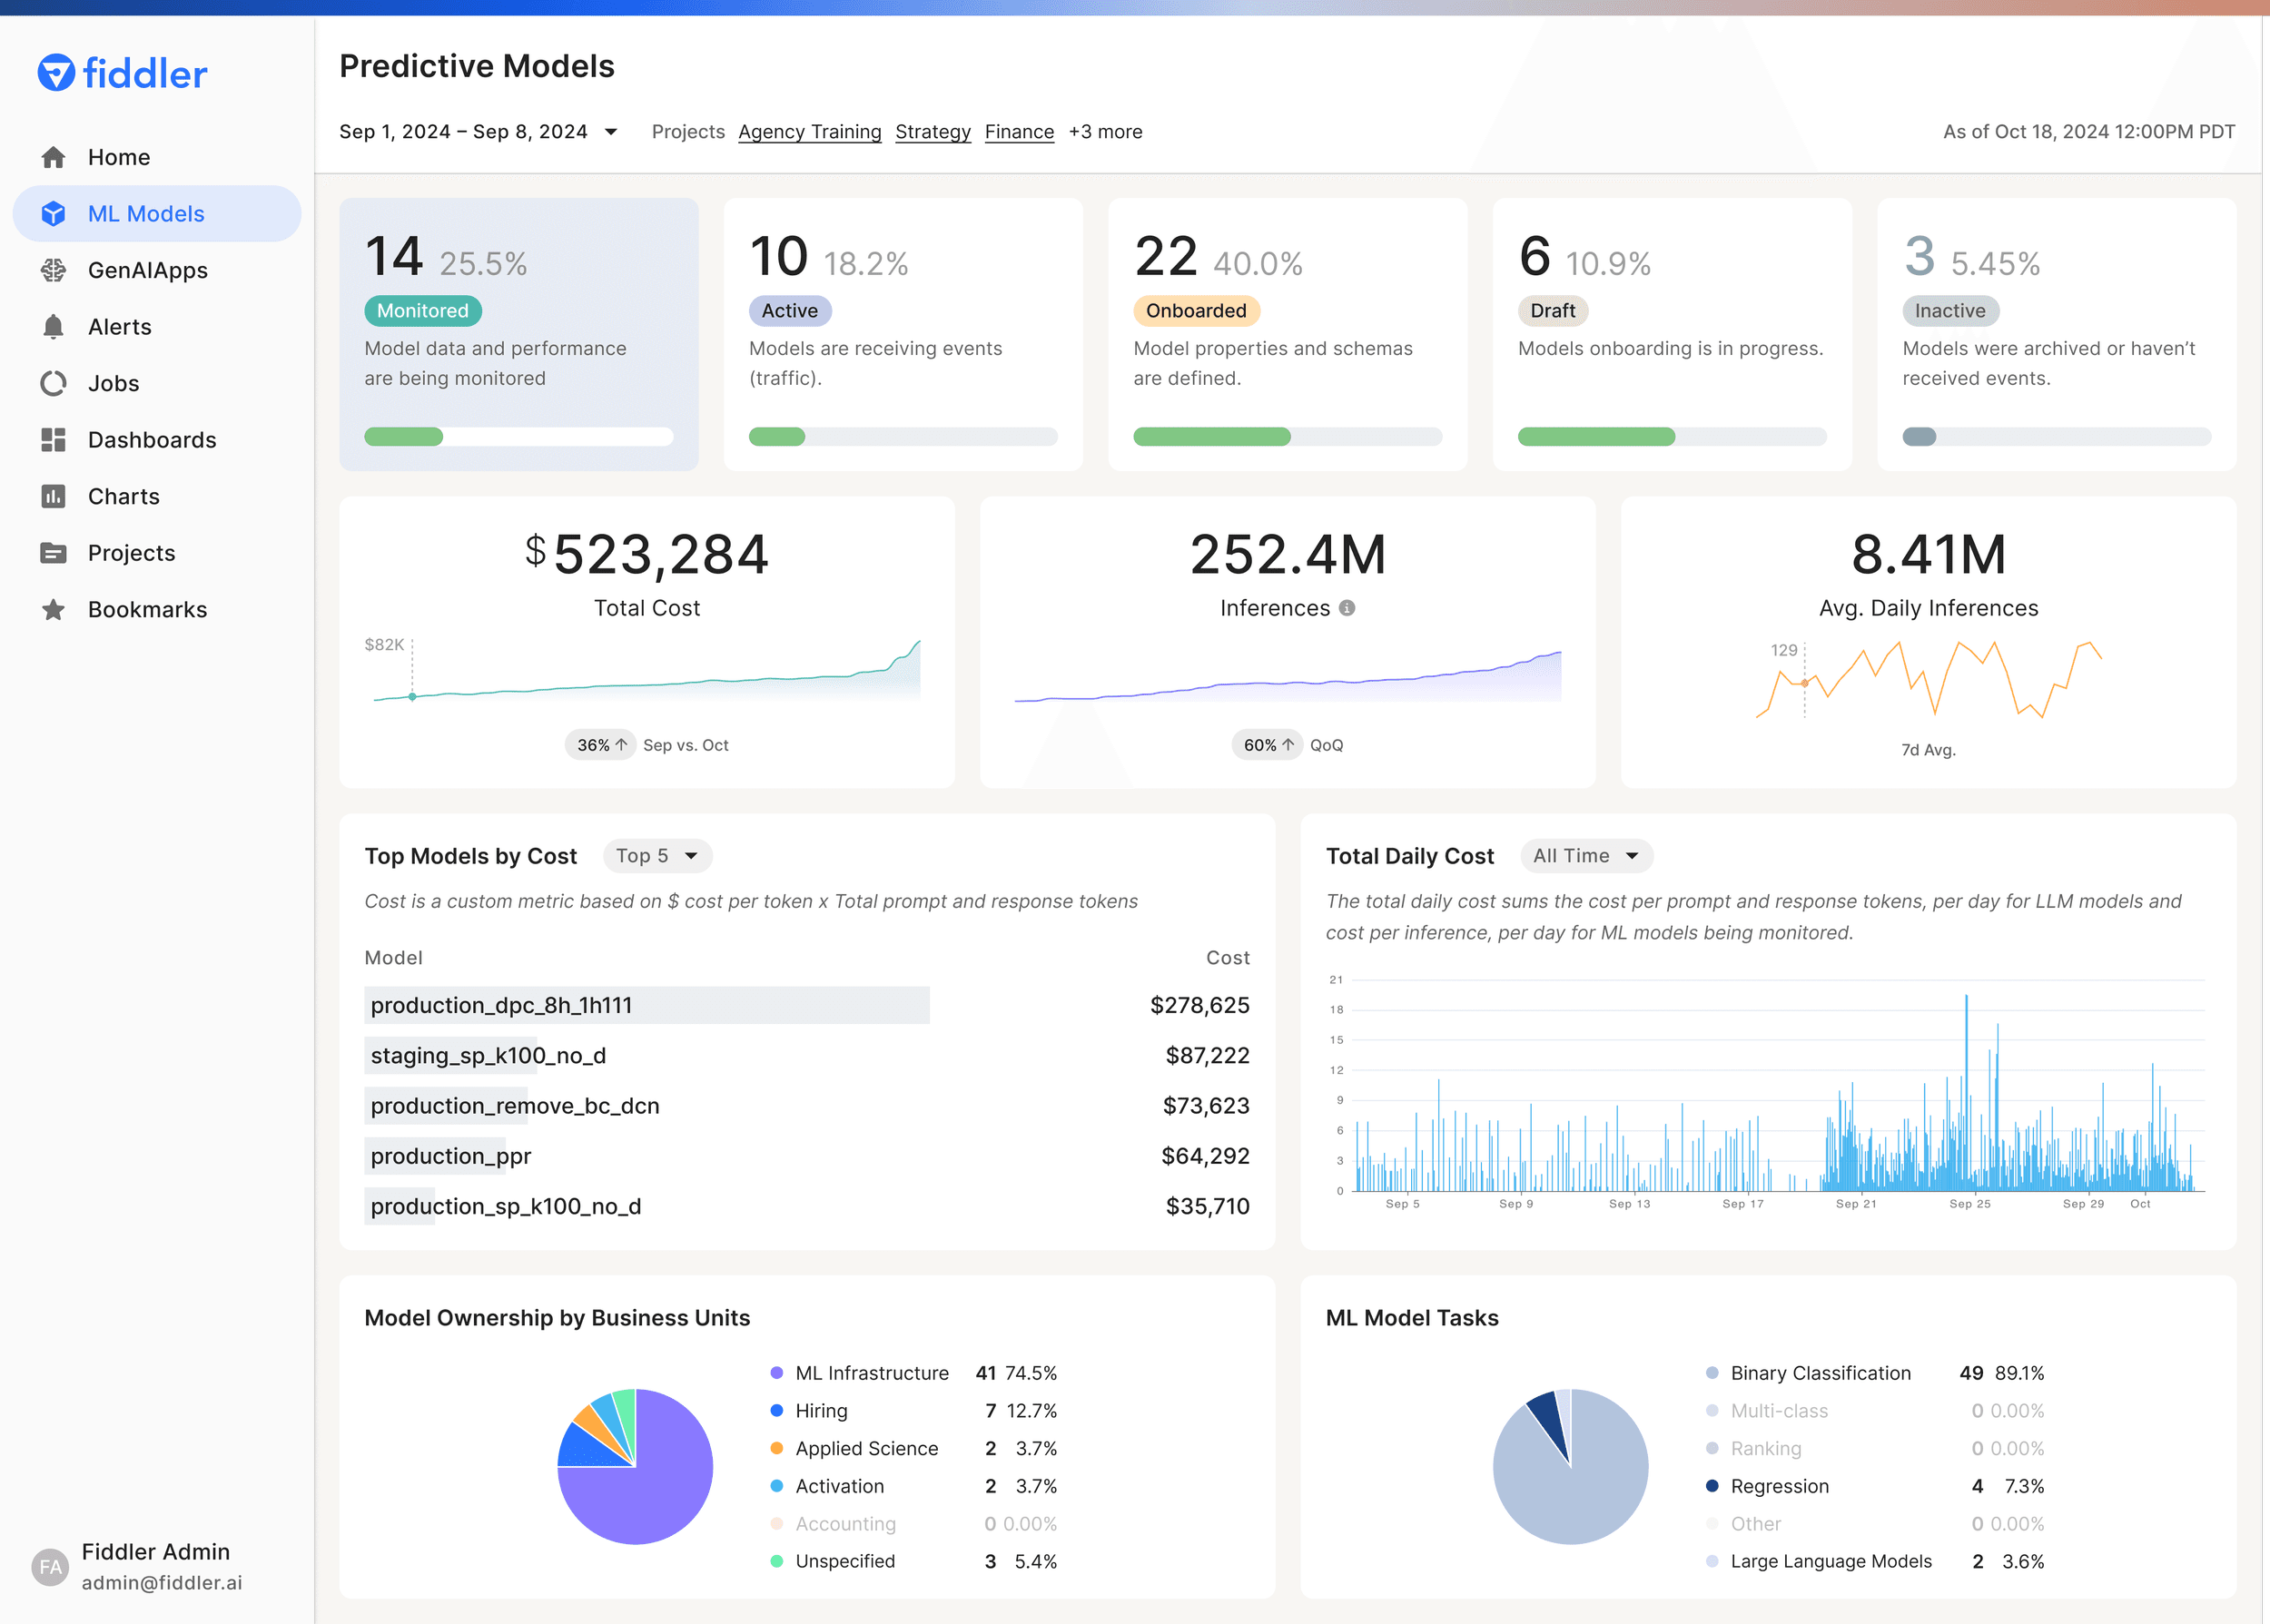
Task: Click the FA user avatar
Action: click(x=50, y=1567)
